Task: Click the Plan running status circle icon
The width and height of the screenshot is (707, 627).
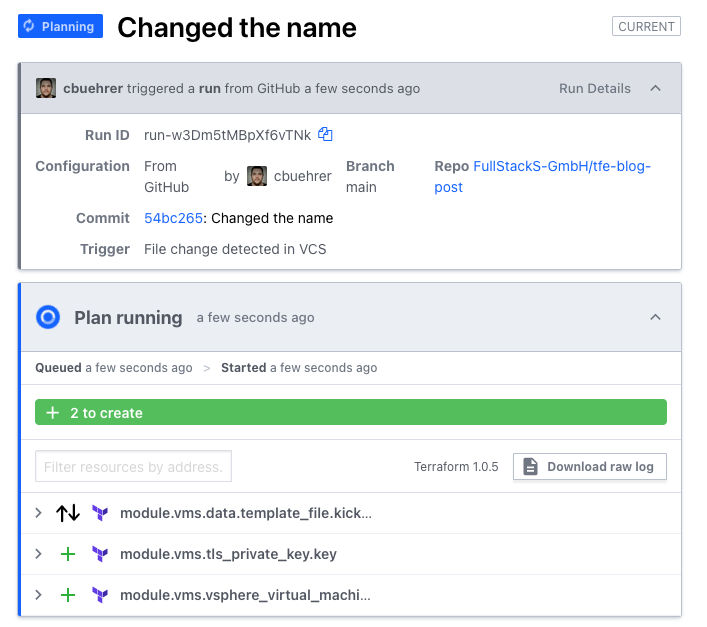Action: [48, 317]
